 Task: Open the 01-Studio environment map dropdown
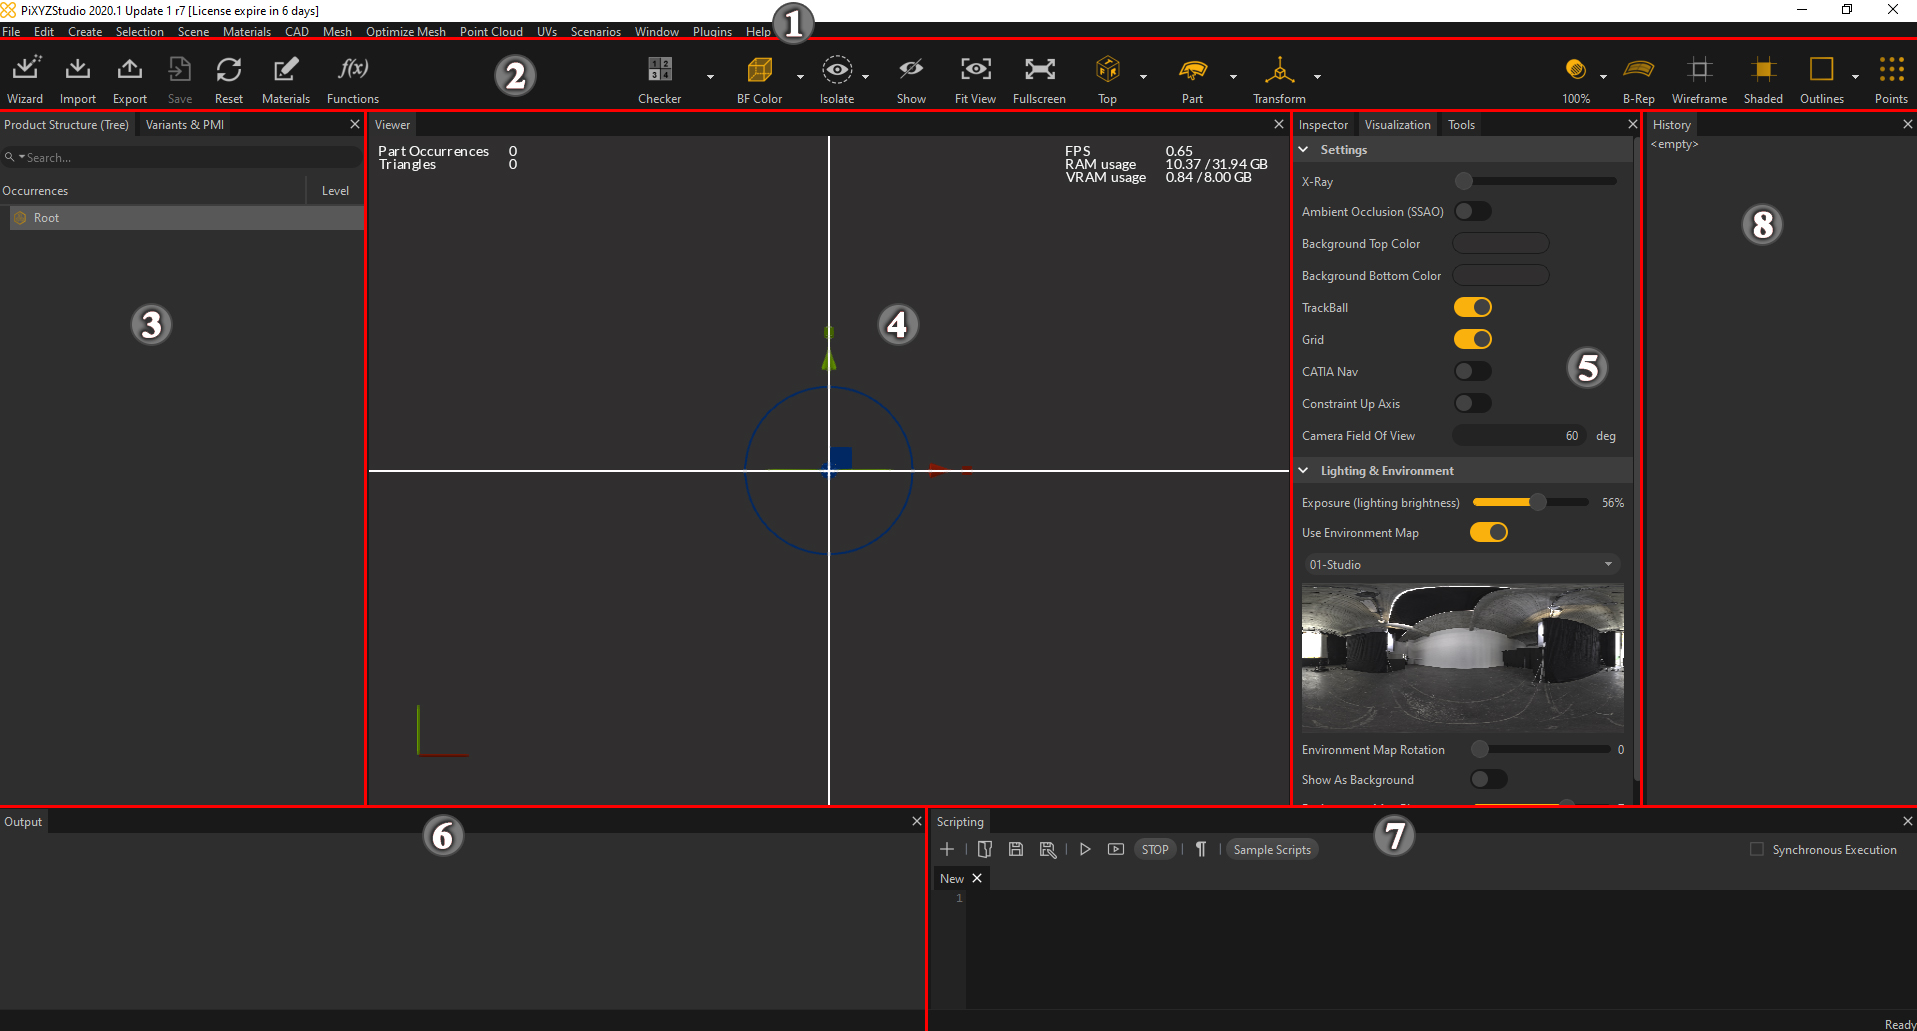(1461, 565)
